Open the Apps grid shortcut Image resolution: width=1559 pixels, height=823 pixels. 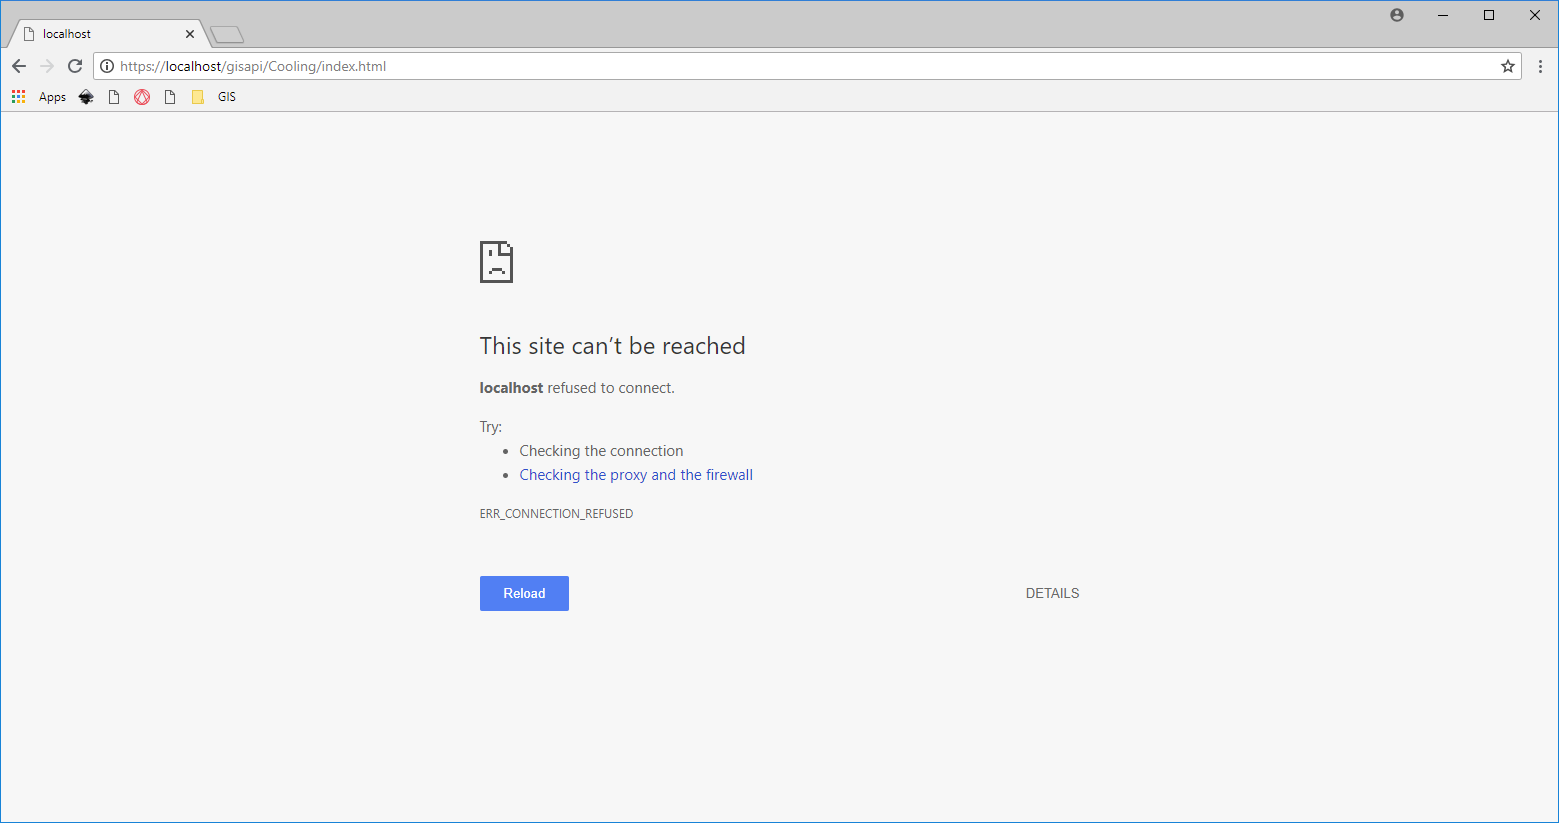tap(39, 97)
